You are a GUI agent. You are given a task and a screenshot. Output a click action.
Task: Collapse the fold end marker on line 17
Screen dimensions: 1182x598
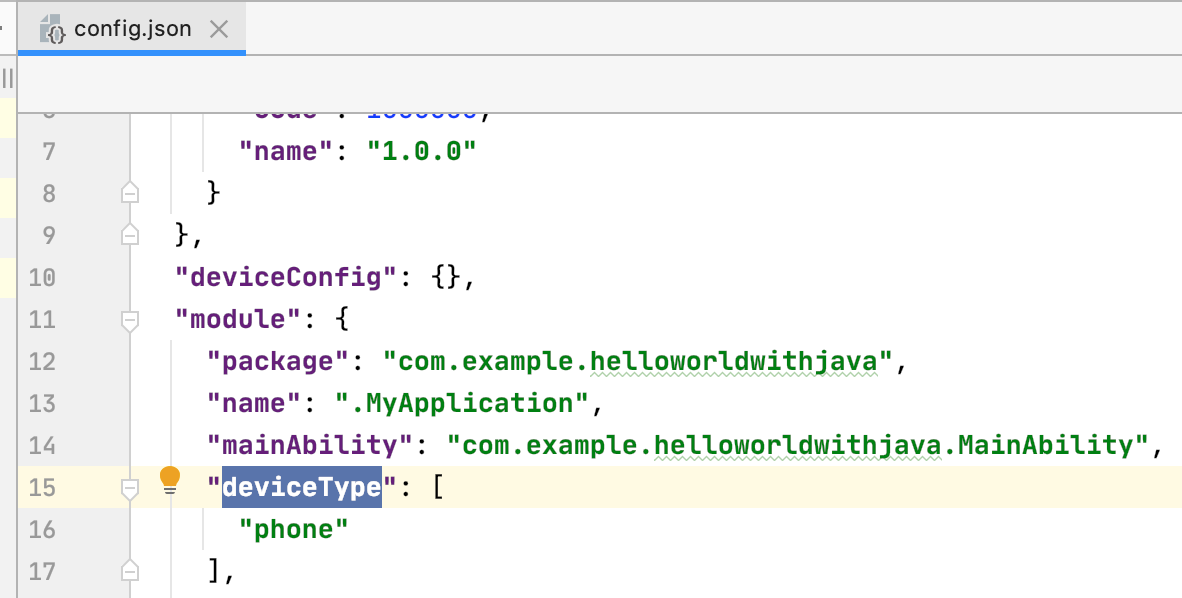pos(130,570)
